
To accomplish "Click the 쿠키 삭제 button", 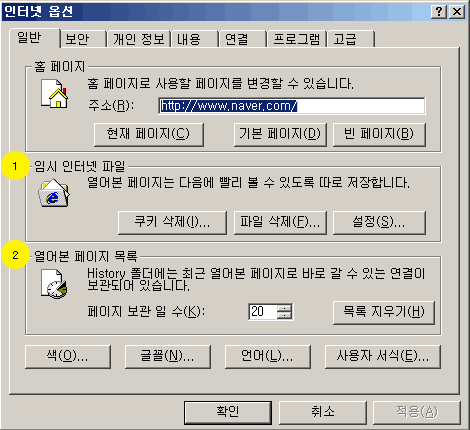I will click(172, 222).
